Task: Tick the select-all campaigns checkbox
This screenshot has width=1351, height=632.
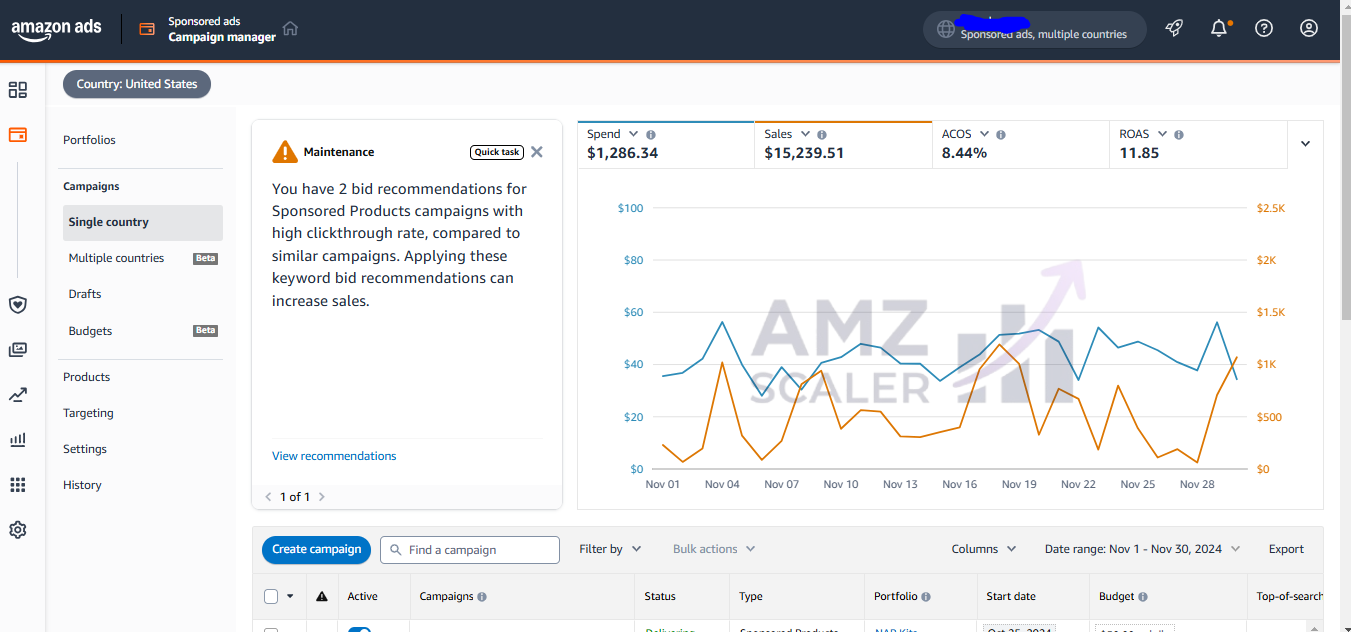Action: (271, 596)
